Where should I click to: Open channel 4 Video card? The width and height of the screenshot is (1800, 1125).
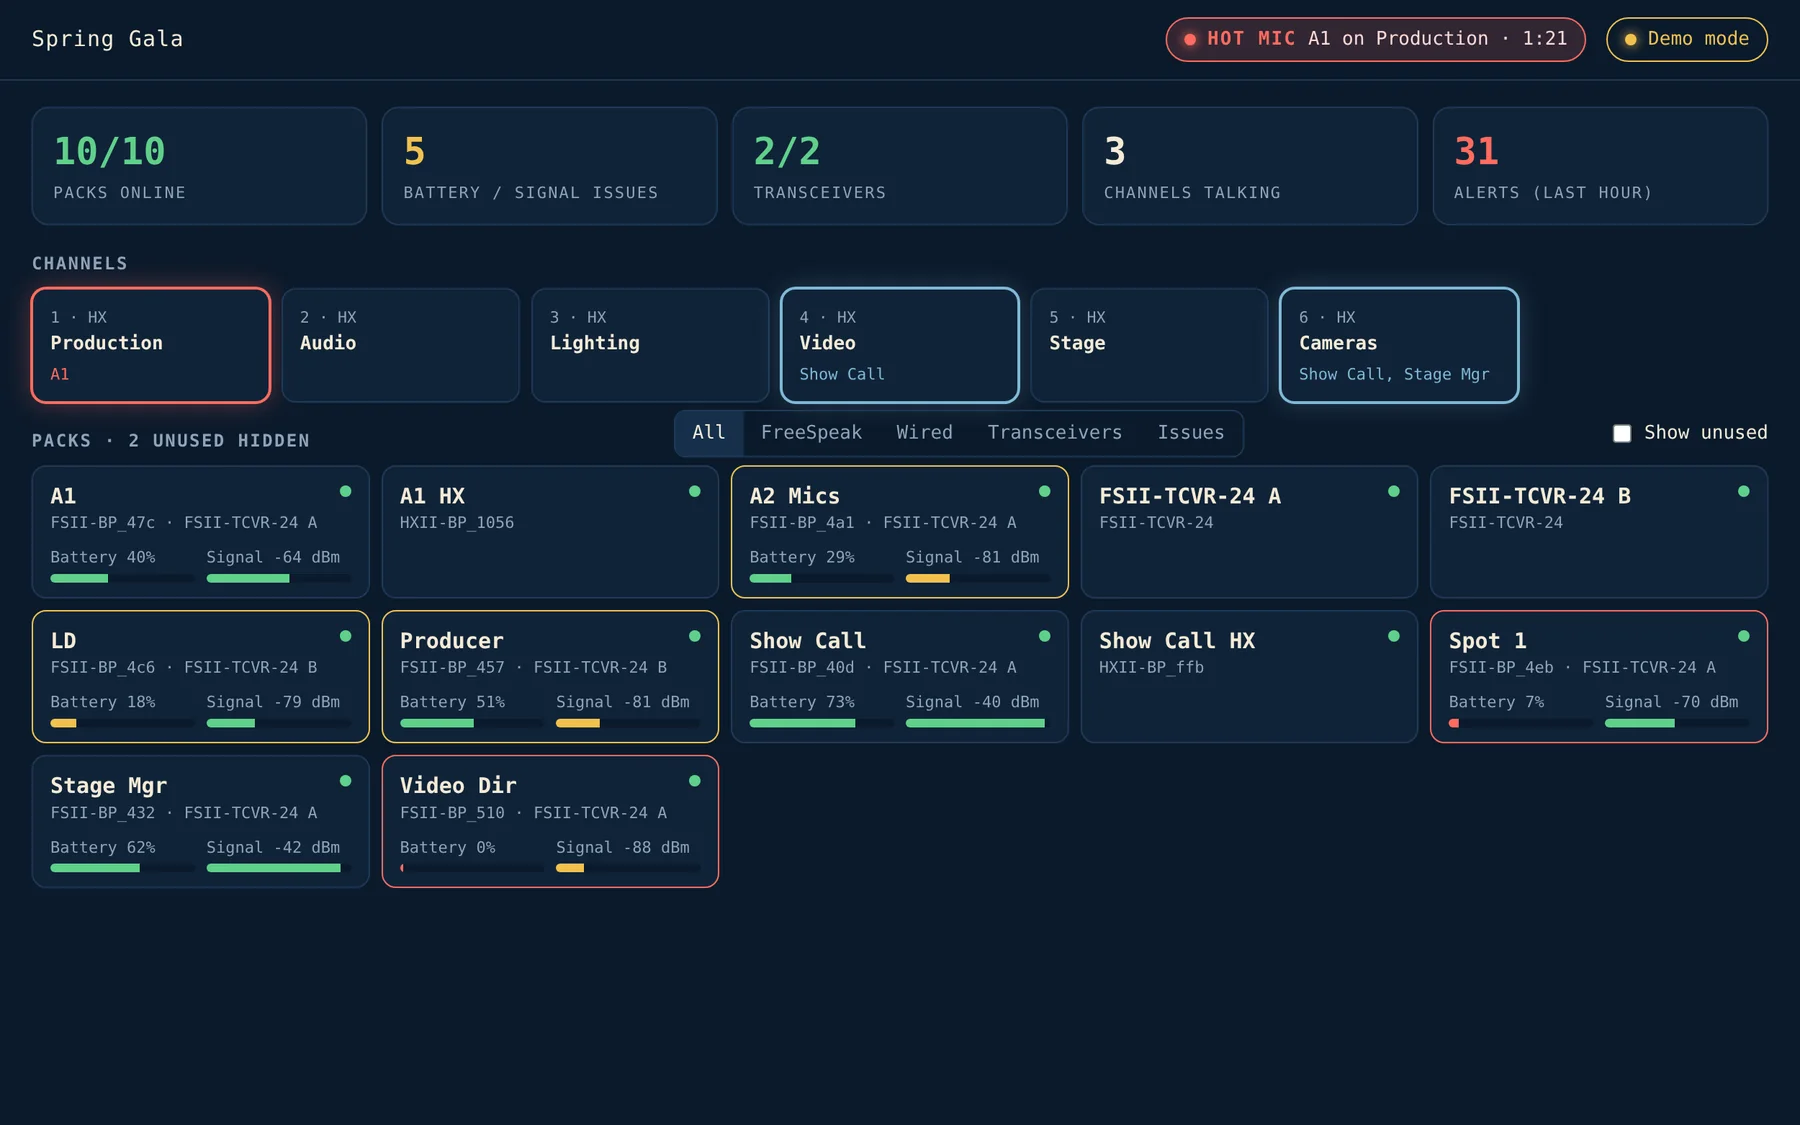pos(900,345)
